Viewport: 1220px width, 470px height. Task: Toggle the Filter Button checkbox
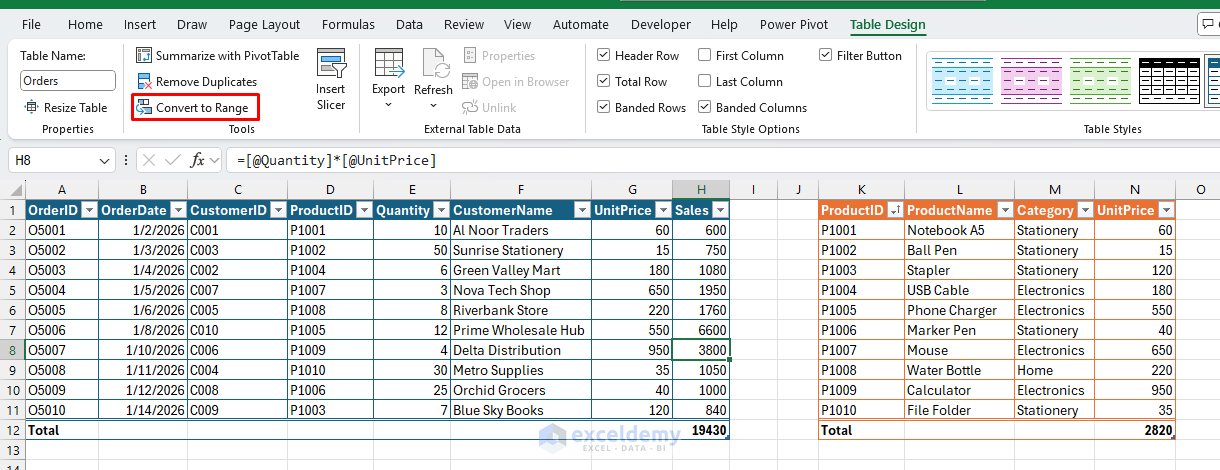coord(826,56)
